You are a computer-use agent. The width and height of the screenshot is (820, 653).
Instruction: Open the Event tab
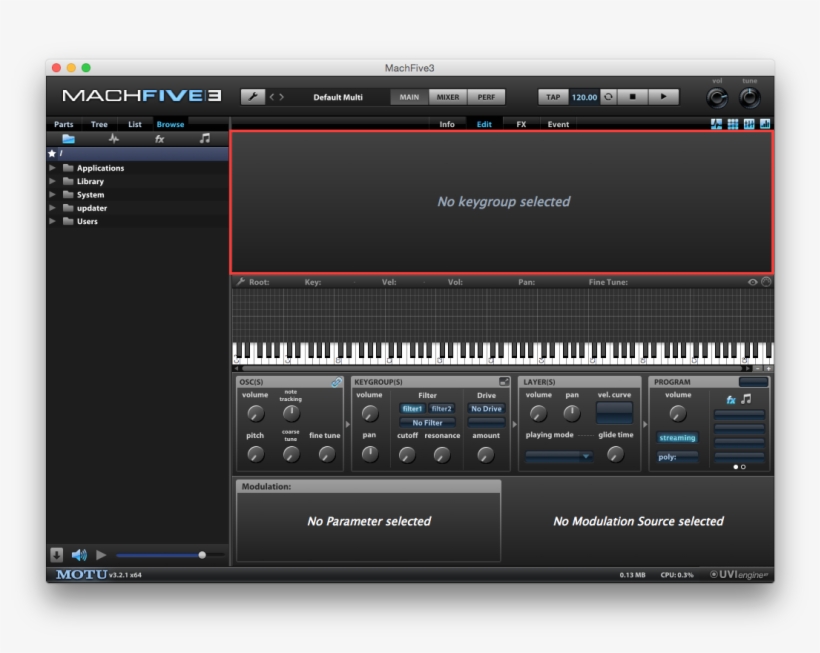point(558,124)
